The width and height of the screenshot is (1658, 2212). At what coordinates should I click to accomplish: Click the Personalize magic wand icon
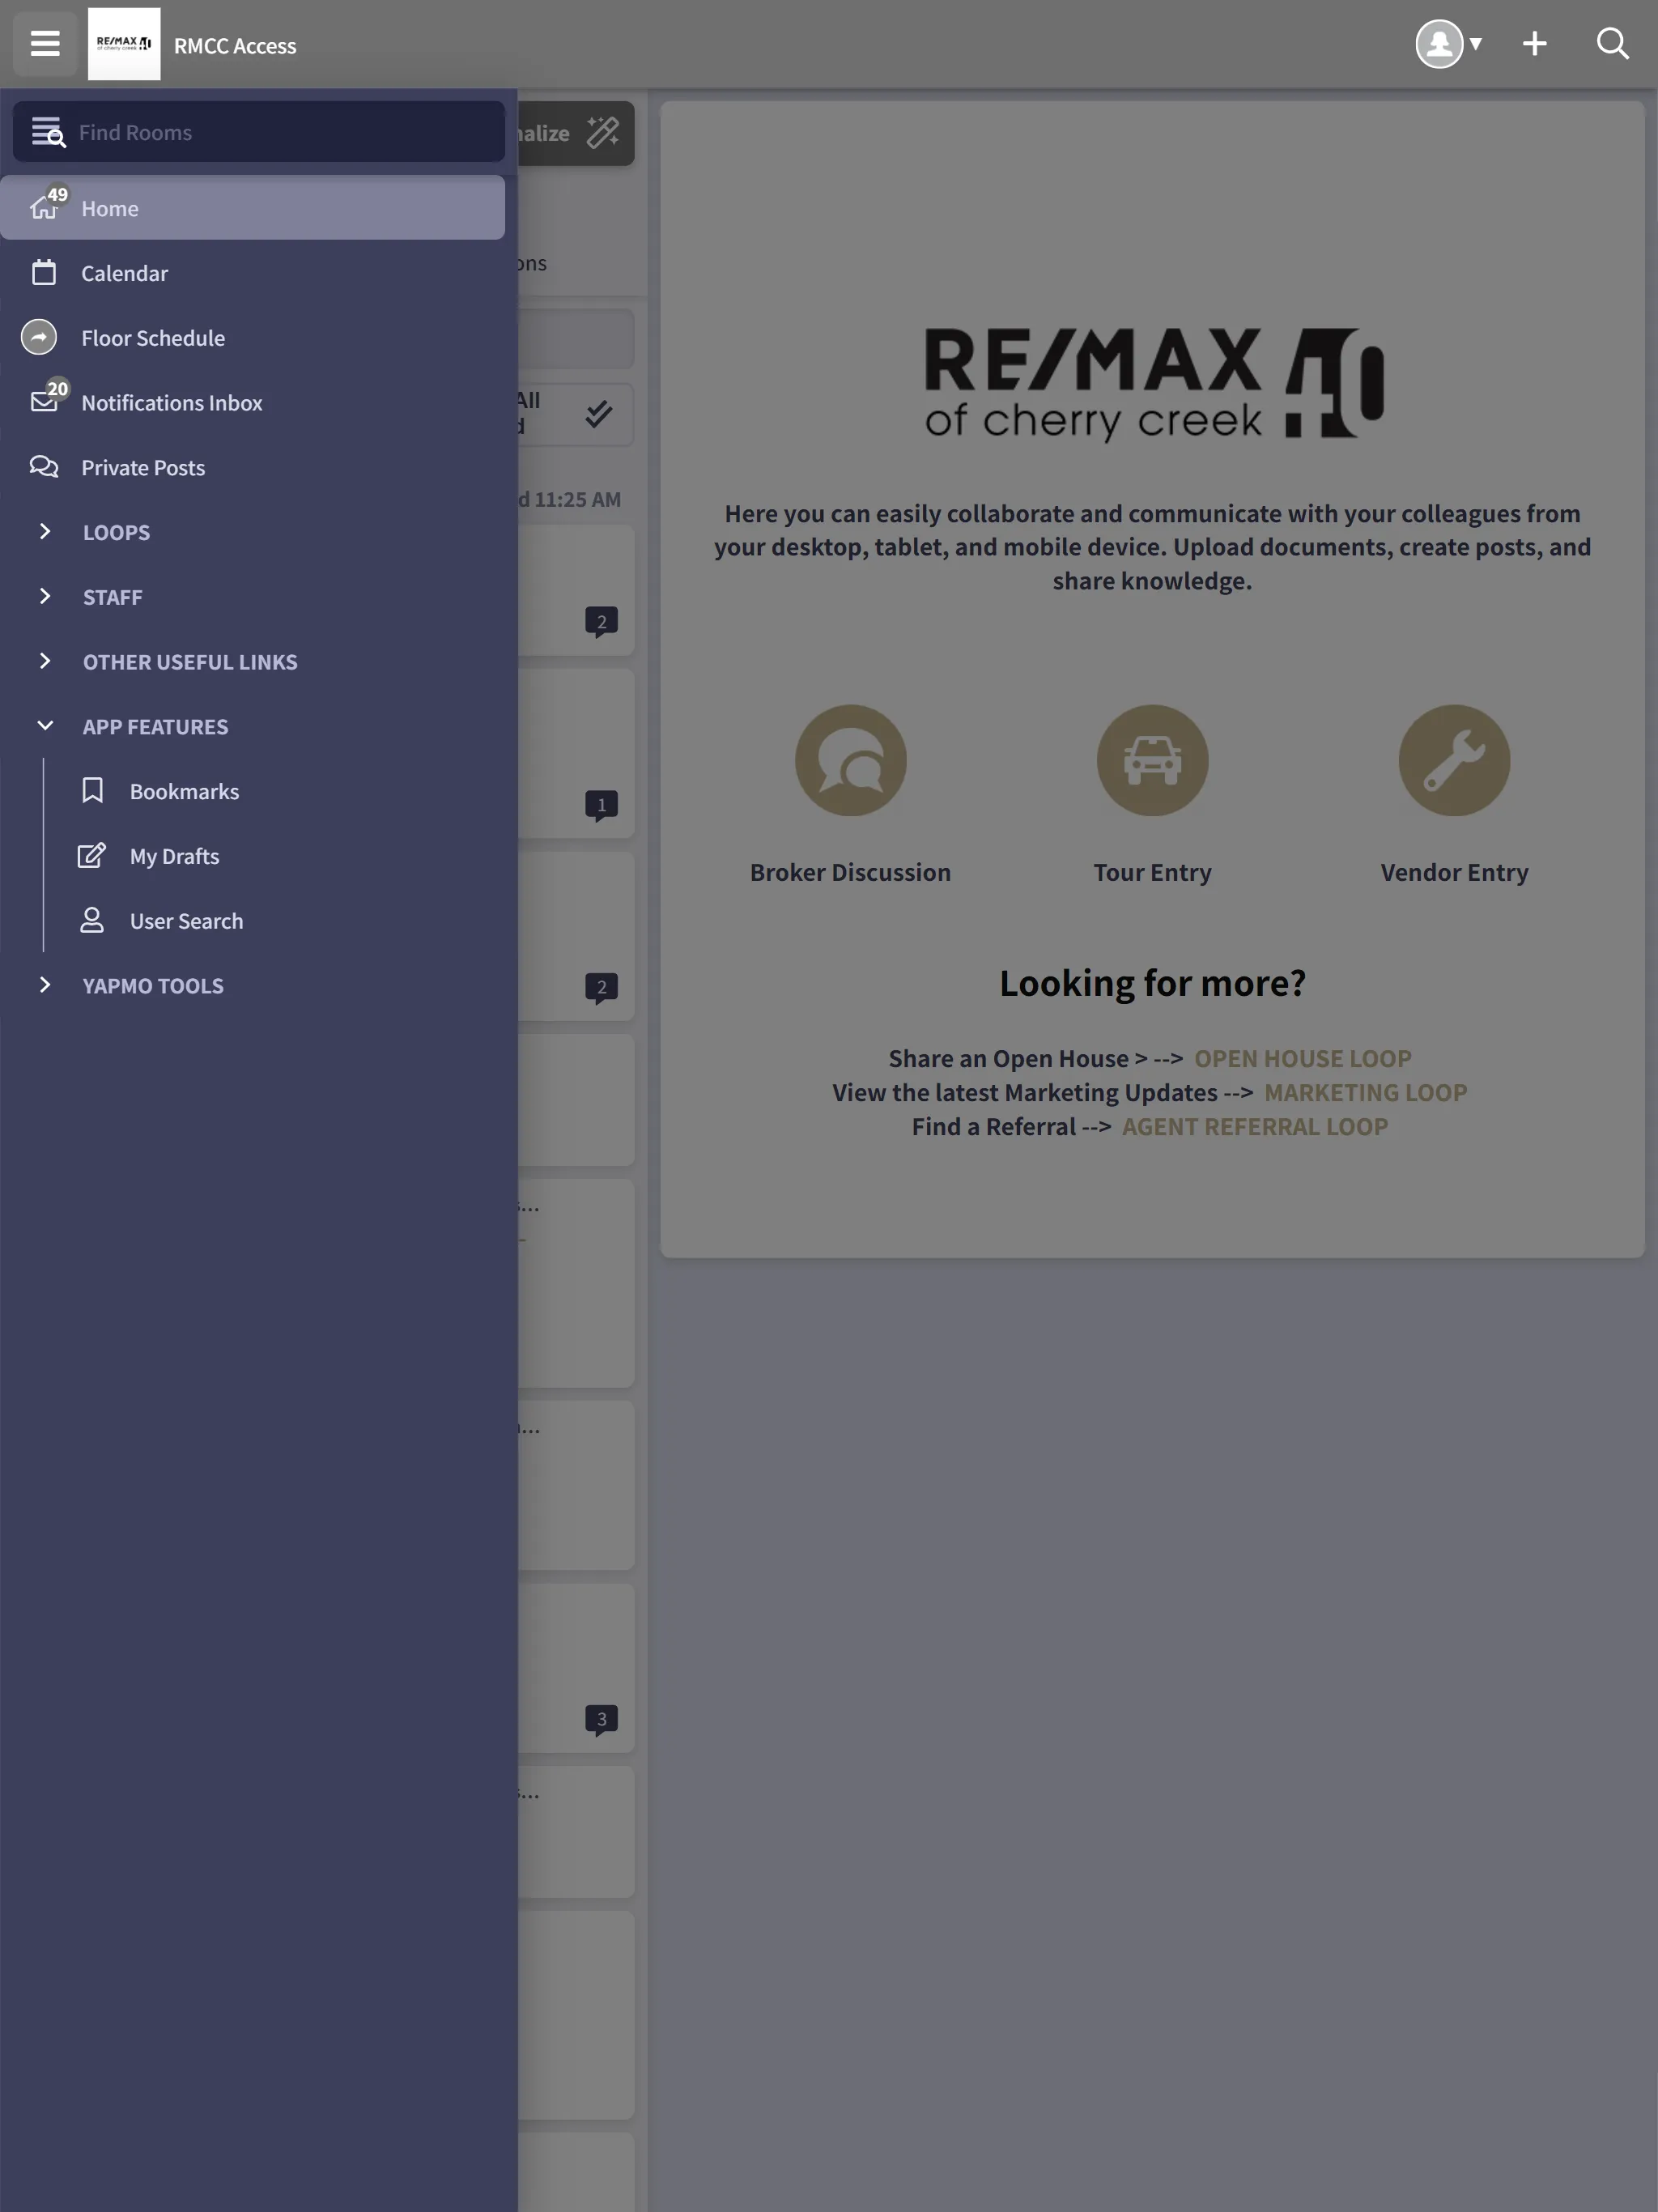click(x=602, y=132)
